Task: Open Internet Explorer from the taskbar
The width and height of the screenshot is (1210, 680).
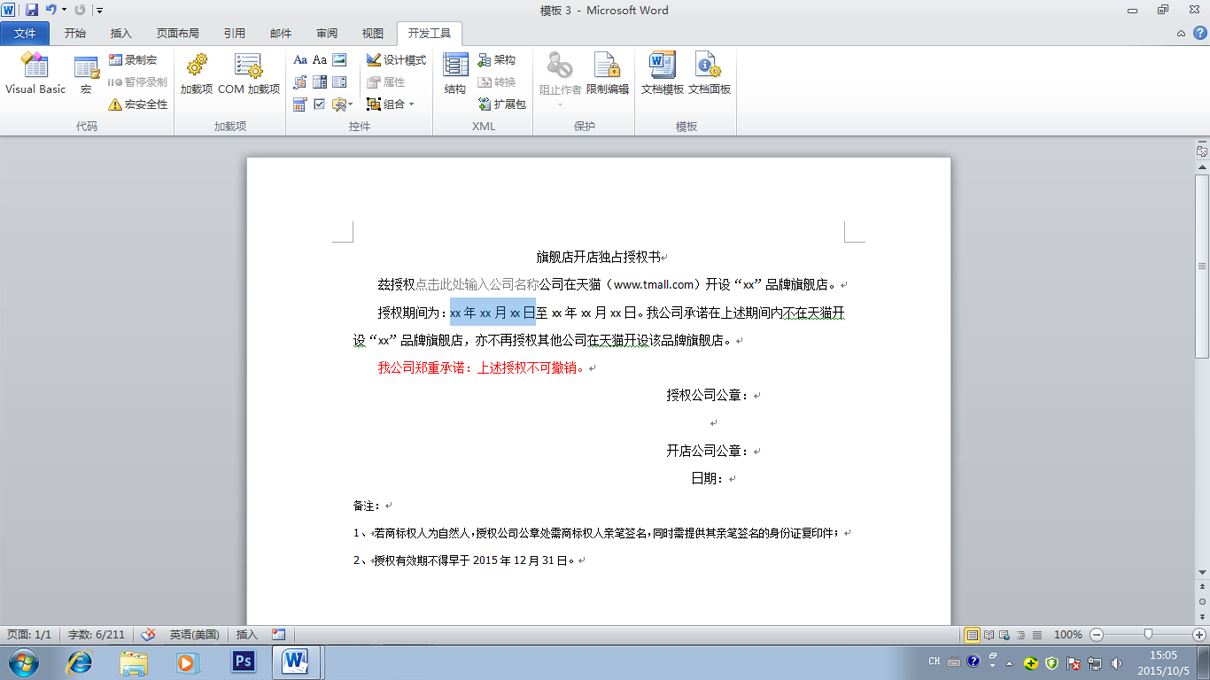Action: pos(79,662)
